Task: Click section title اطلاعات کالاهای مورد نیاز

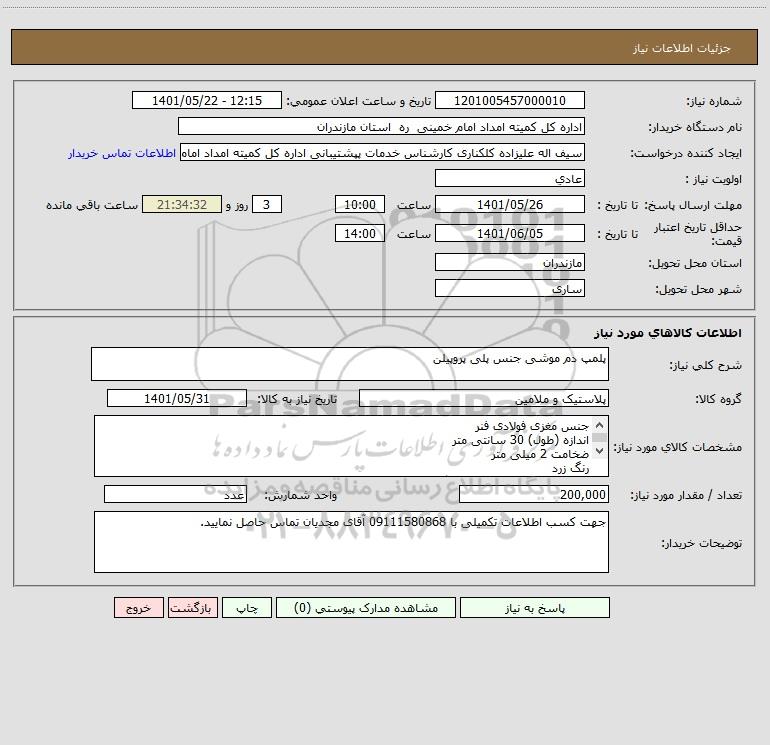Action: [x=668, y=332]
